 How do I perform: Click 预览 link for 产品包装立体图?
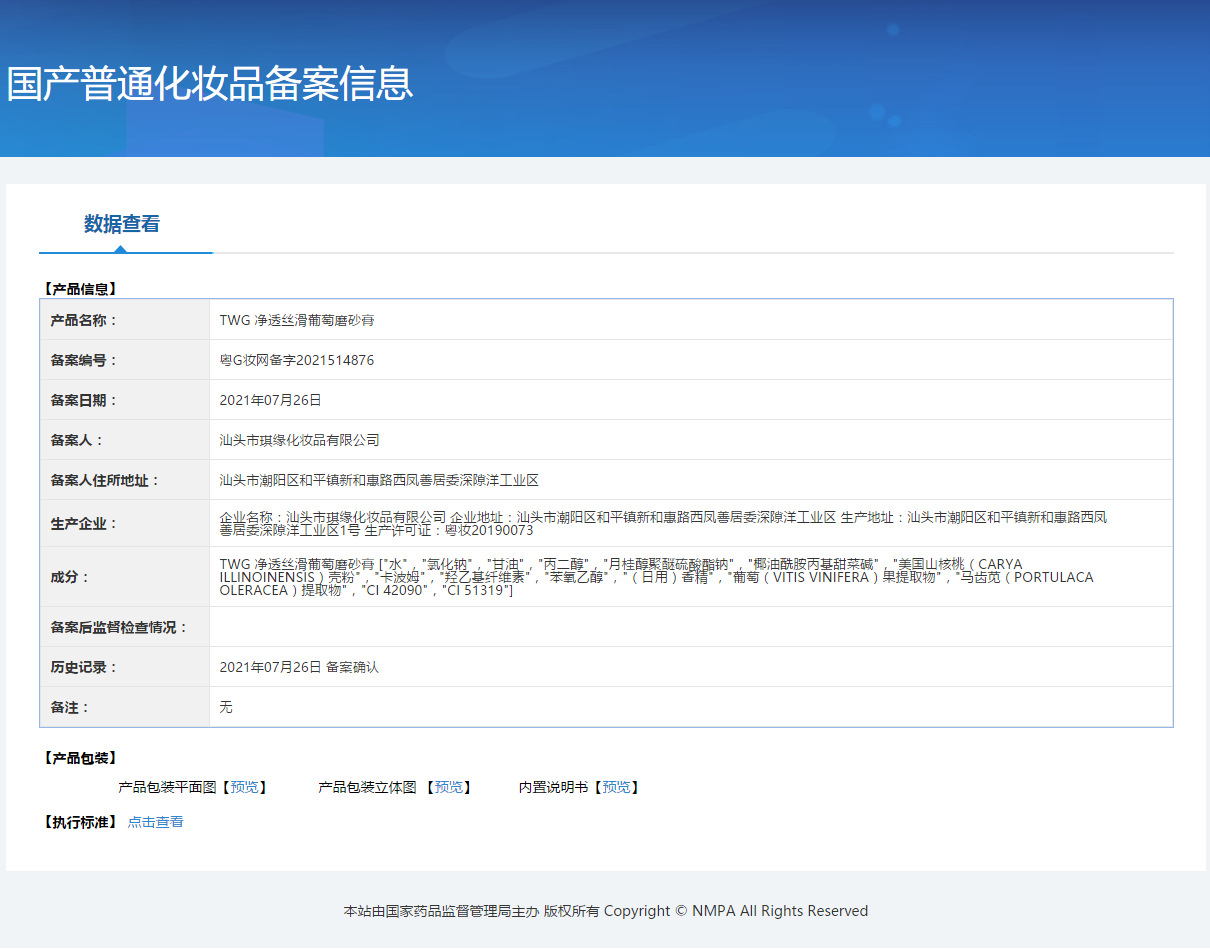coord(449,787)
